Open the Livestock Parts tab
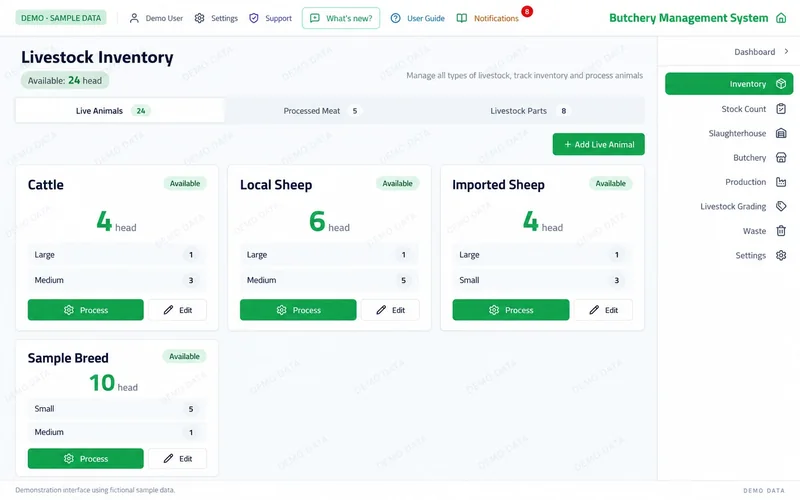This screenshot has width=800, height=500. 530,111
